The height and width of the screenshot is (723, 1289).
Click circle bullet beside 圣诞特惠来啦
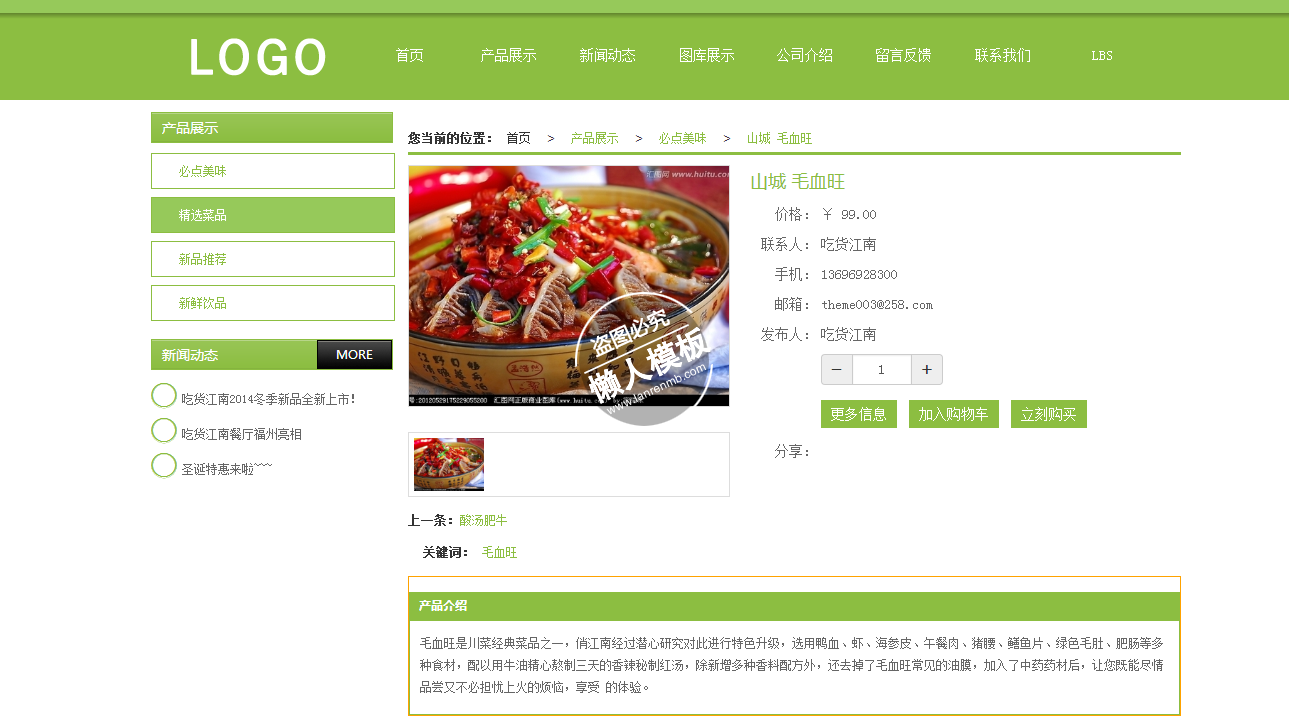pos(164,465)
